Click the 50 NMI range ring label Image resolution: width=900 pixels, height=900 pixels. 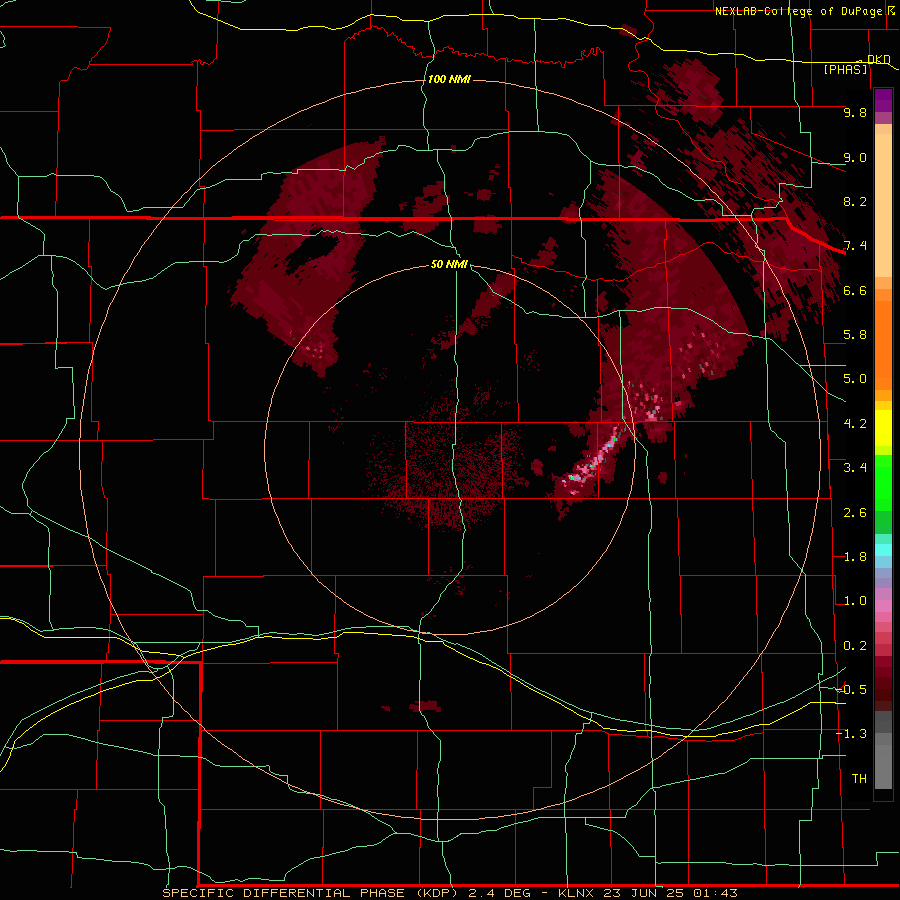[449, 264]
